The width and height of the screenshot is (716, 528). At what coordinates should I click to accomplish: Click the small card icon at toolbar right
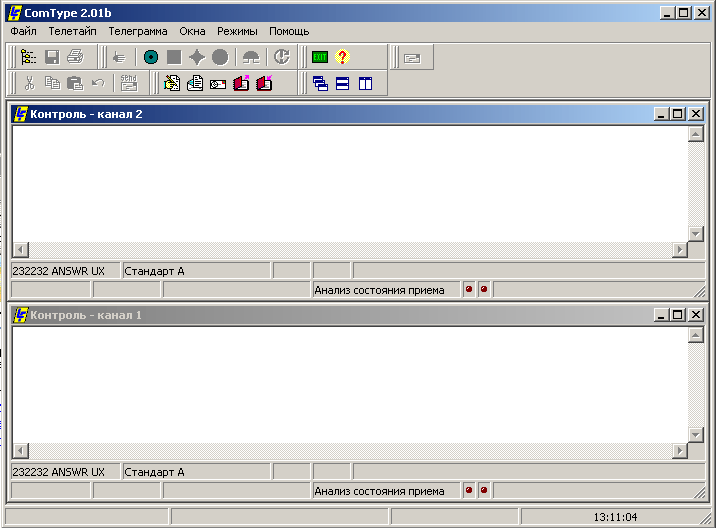coord(412,58)
